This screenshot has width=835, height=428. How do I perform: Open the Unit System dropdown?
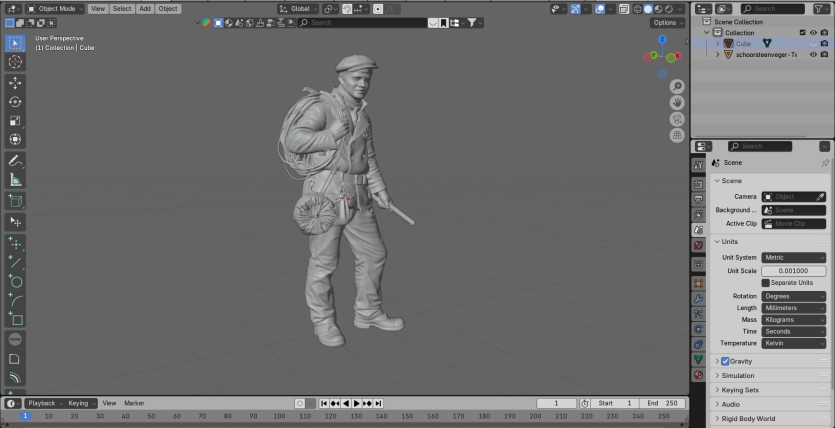(x=794, y=258)
